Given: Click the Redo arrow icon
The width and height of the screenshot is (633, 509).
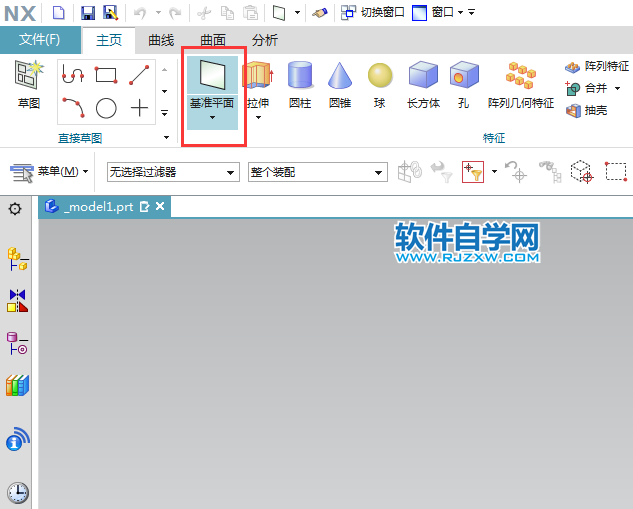Looking at the screenshot, I should 175,13.
